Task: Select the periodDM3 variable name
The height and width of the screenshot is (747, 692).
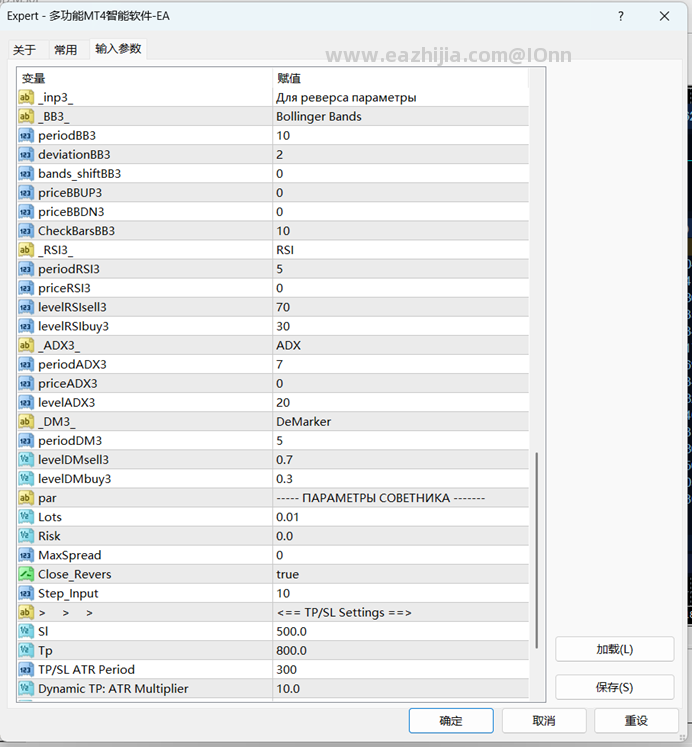Action: click(70, 441)
